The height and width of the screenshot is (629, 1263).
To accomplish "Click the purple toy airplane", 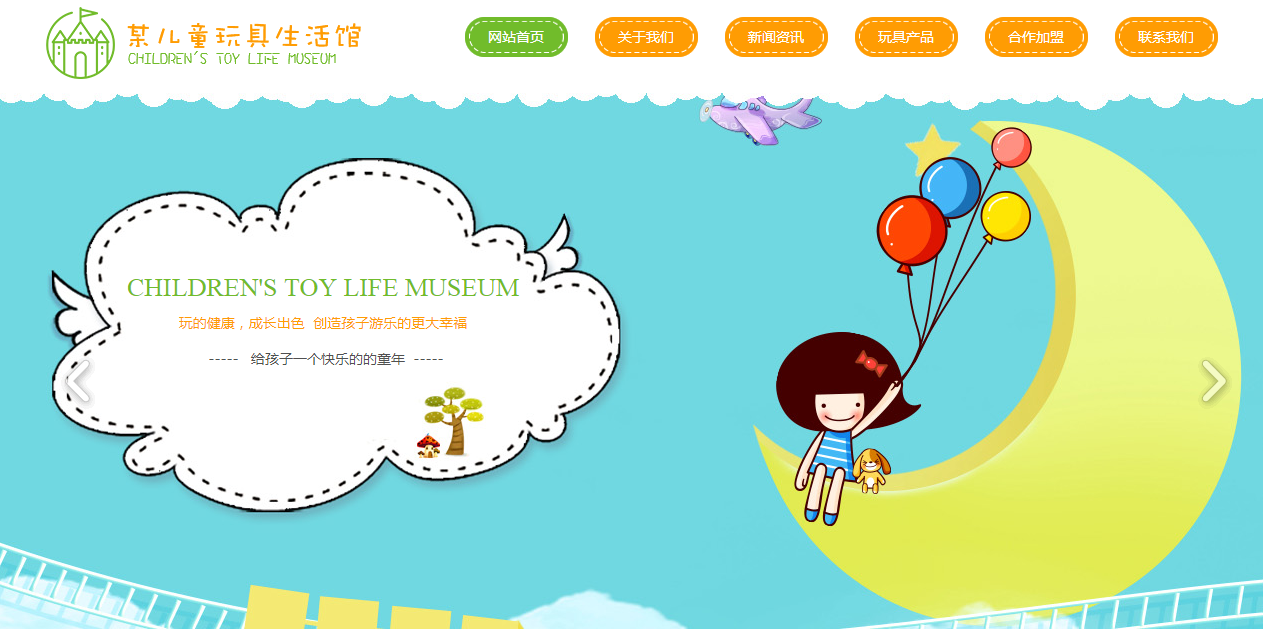I will [760, 119].
